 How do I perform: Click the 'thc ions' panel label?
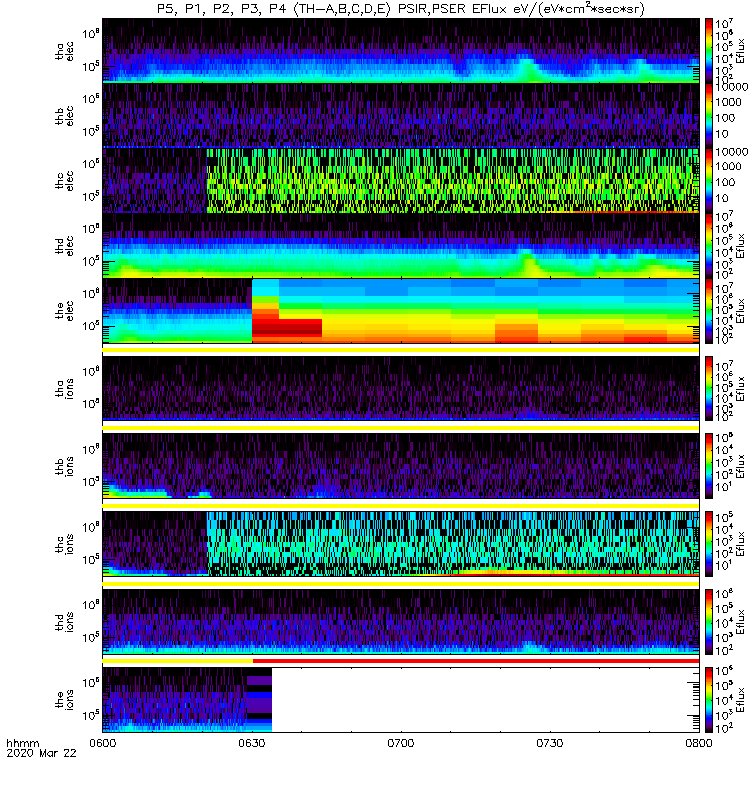[x=64, y=544]
